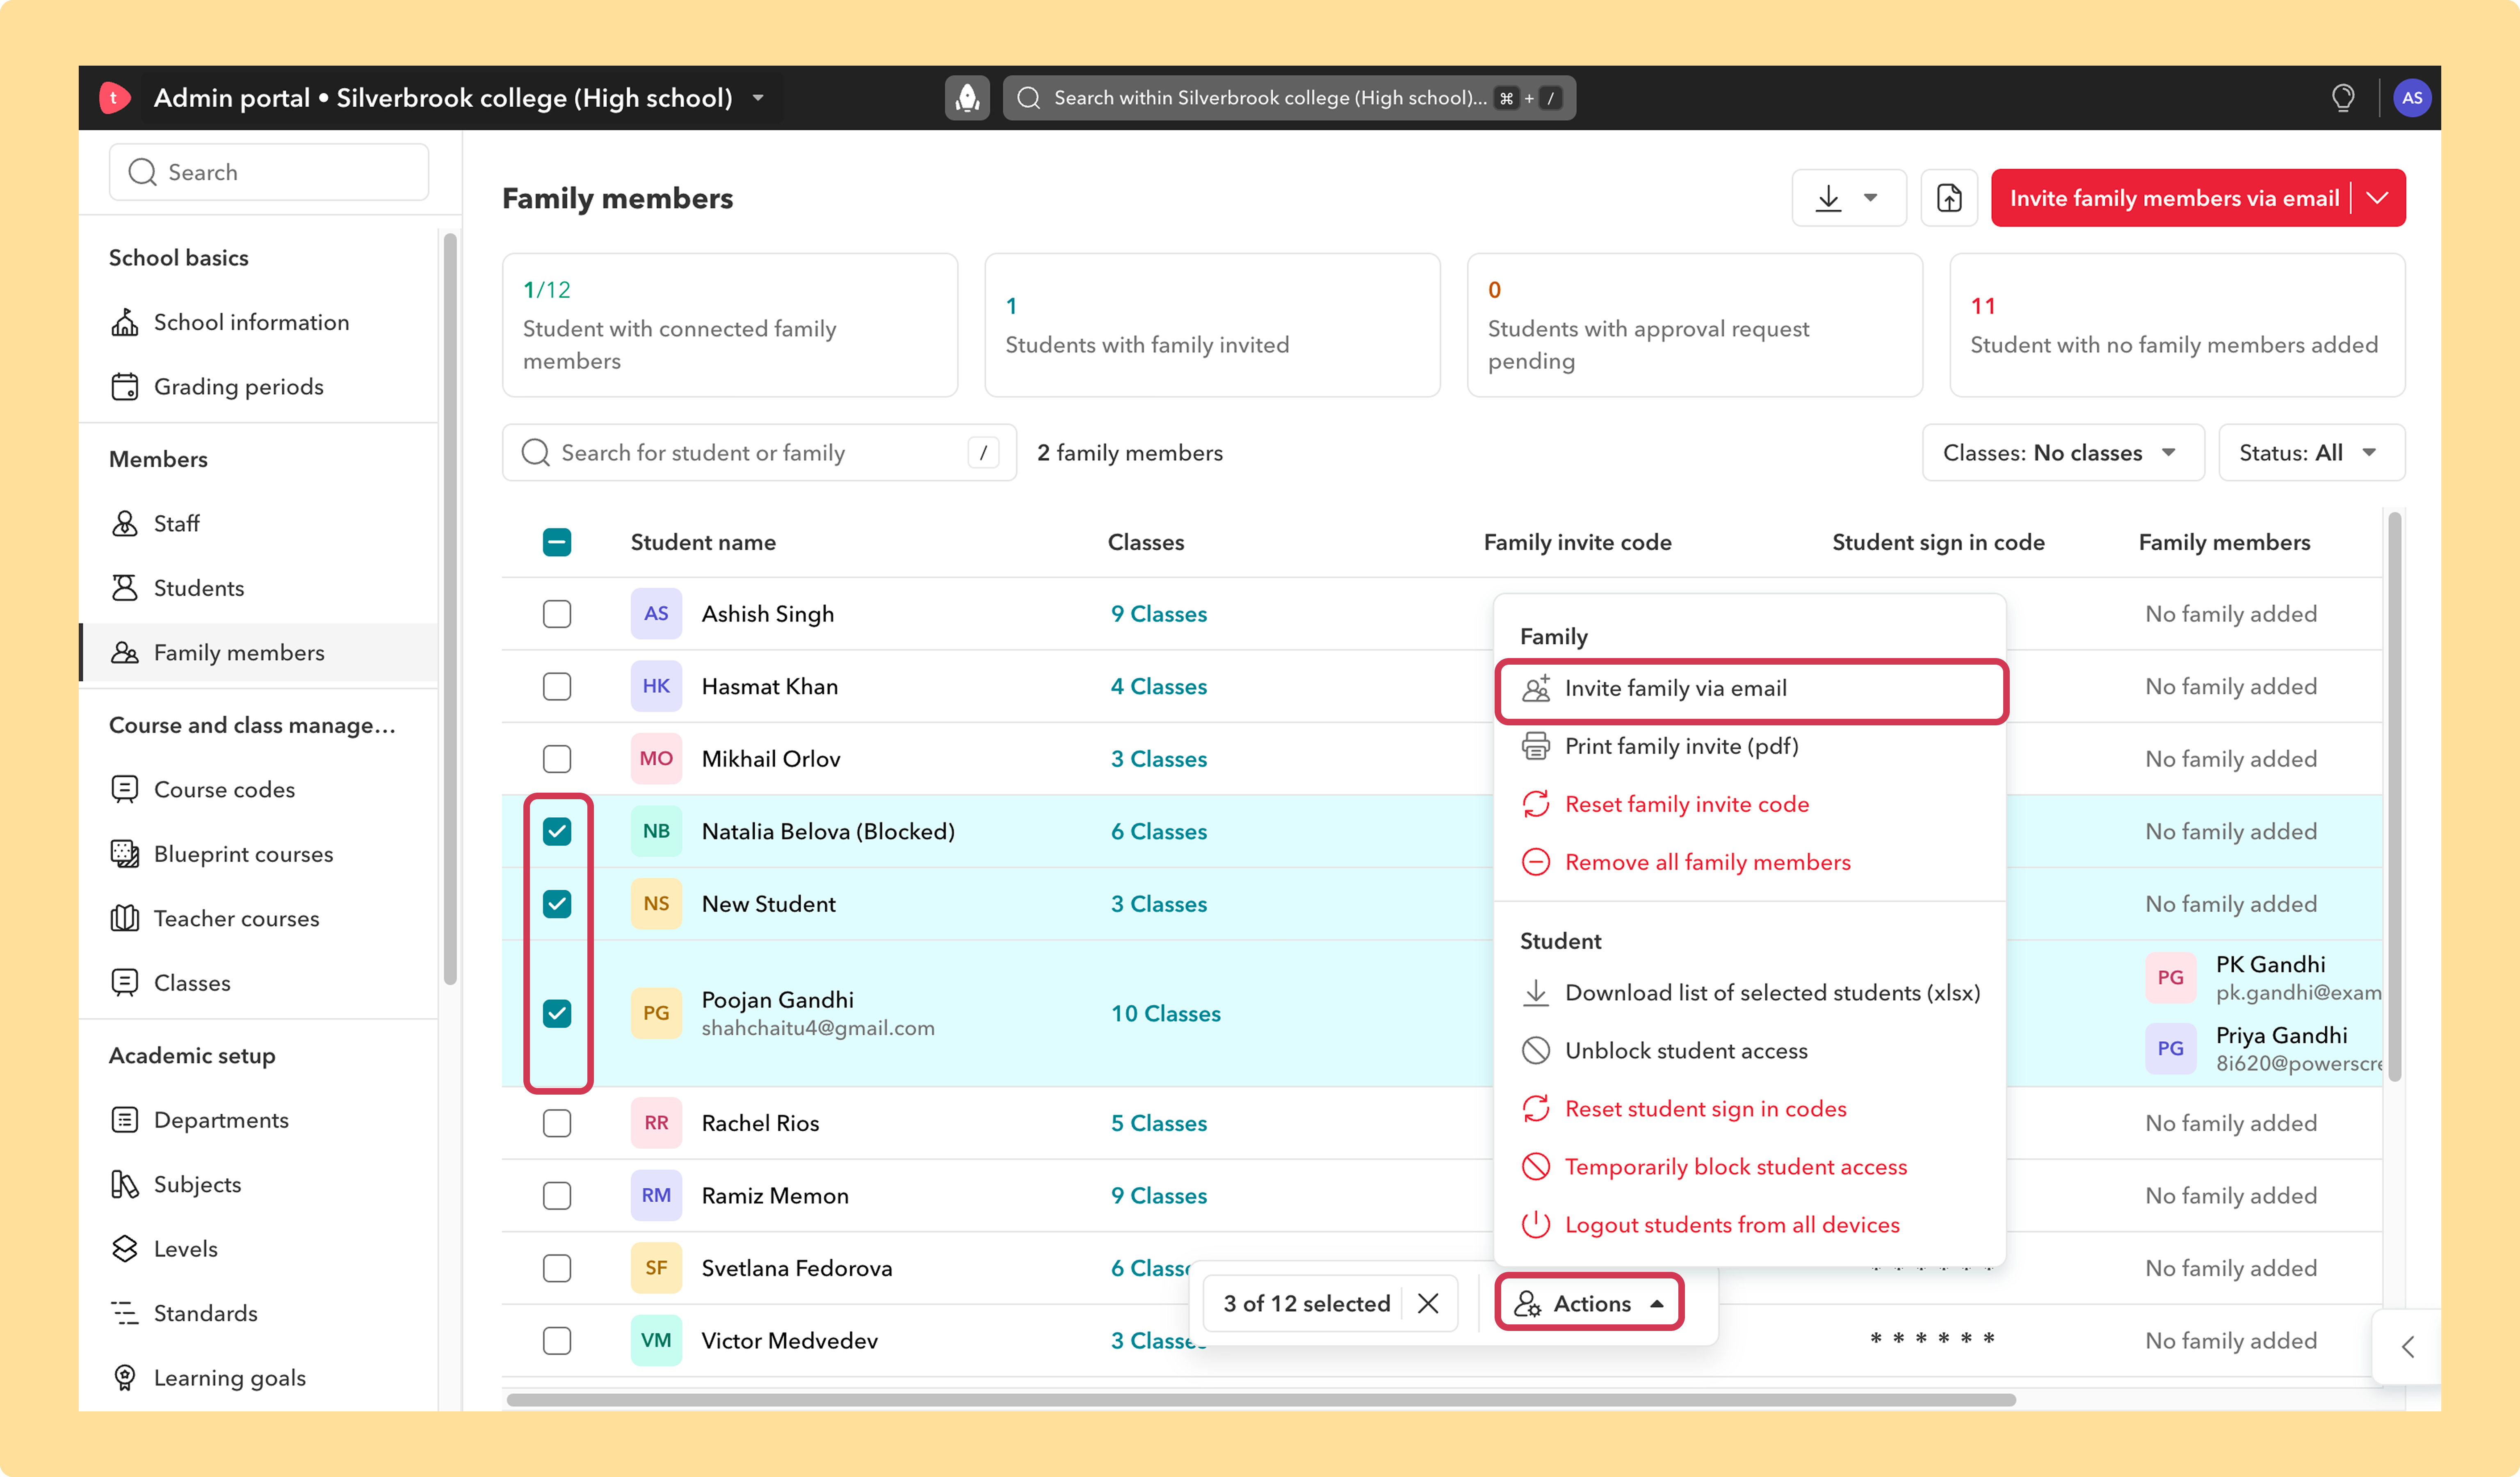Choose Reset family invite code
The width and height of the screenshot is (2520, 1477).
click(x=1751, y=805)
